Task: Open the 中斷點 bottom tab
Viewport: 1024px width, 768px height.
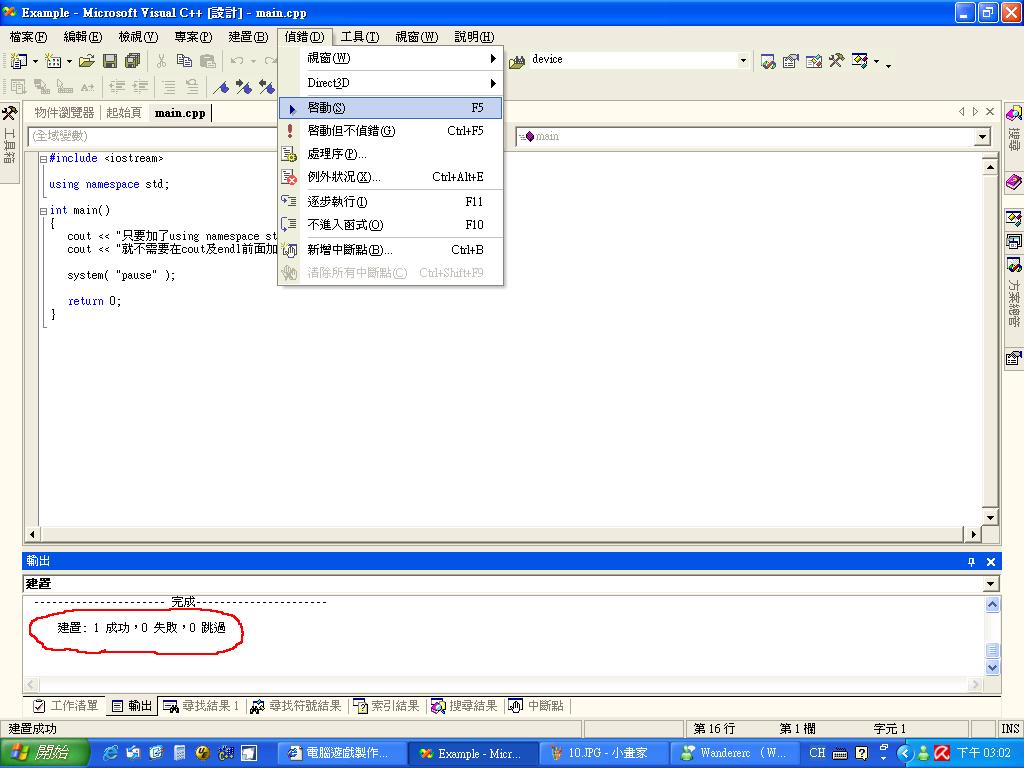Action: (536, 706)
